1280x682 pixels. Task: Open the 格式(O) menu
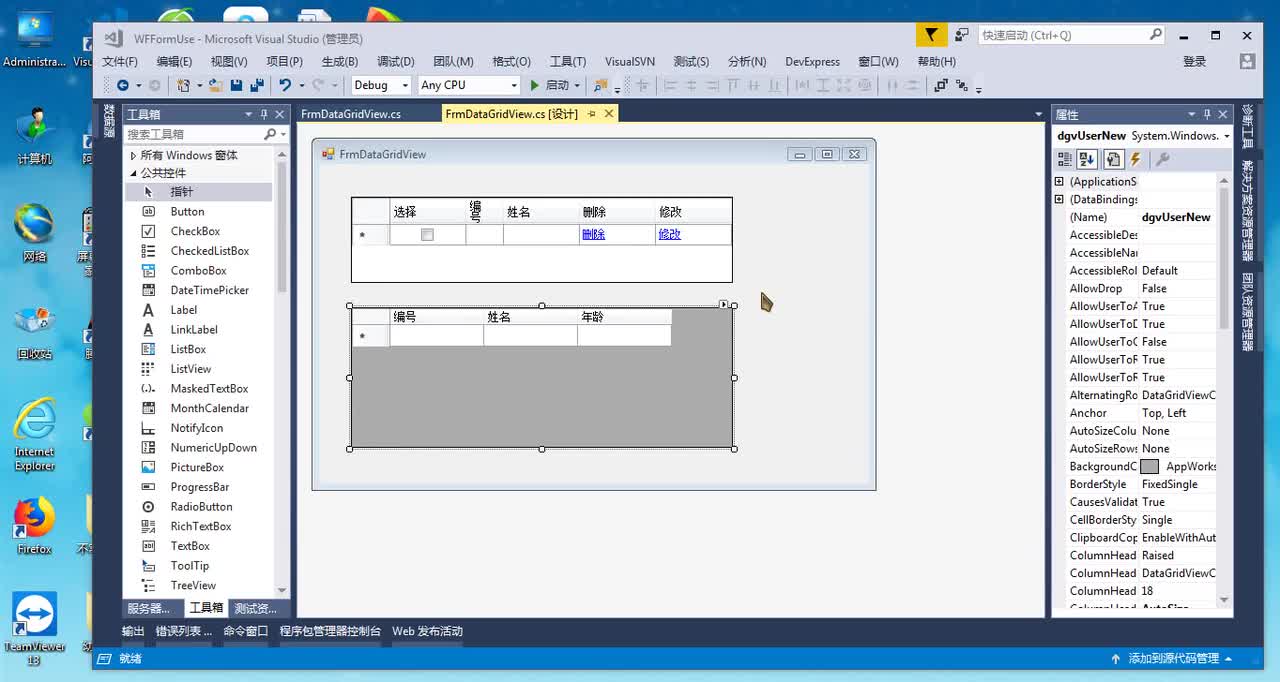click(x=512, y=62)
